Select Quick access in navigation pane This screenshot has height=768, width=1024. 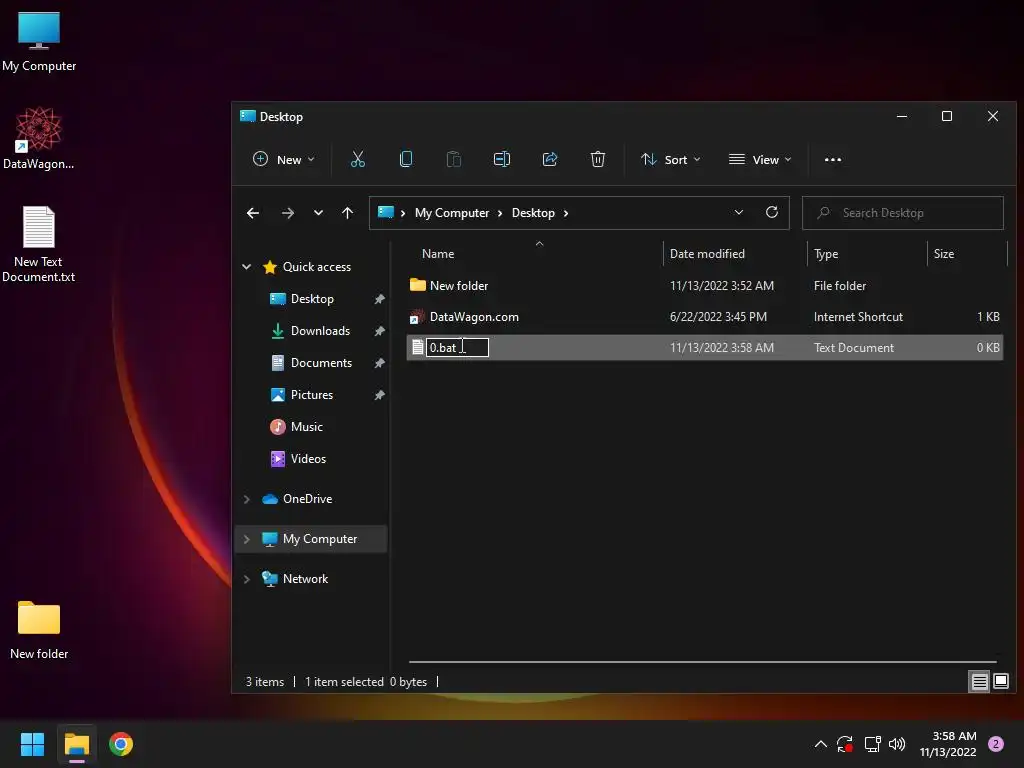click(x=317, y=266)
